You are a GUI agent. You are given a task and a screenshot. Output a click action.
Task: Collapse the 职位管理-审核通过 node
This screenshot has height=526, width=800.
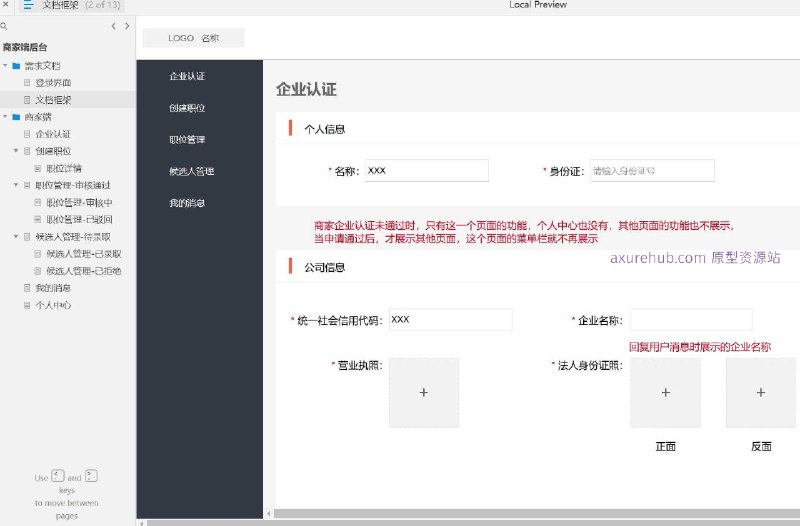click(16, 185)
